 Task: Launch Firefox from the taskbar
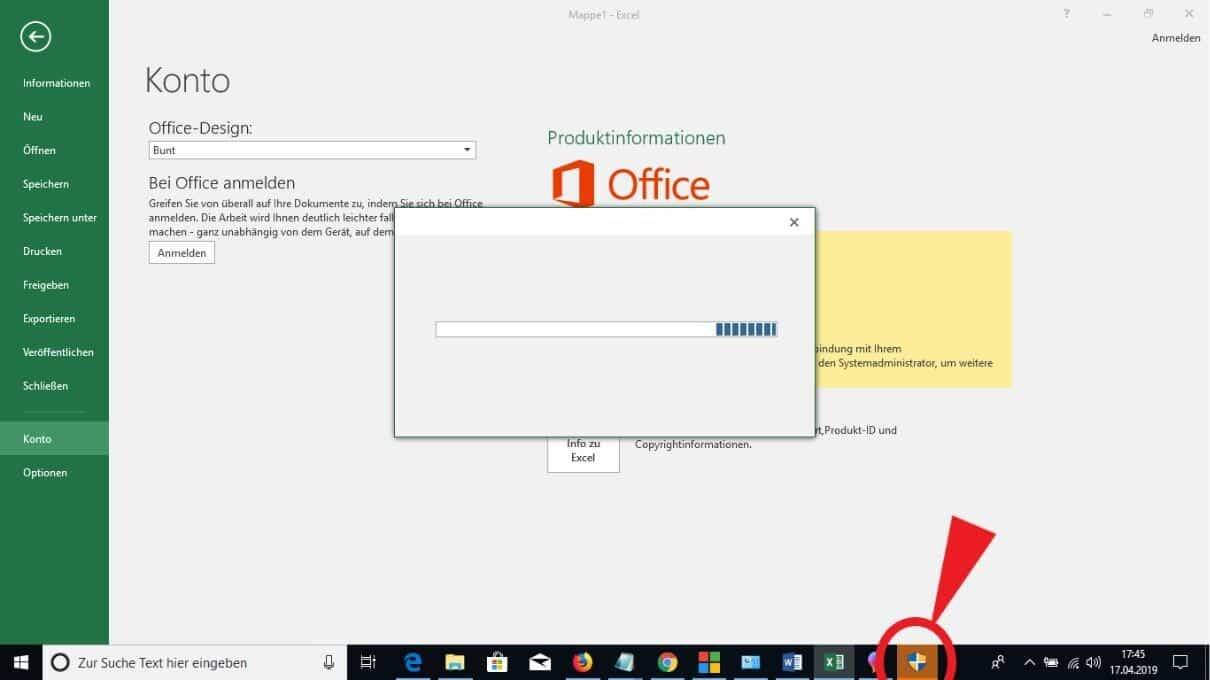(x=582, y=662)
